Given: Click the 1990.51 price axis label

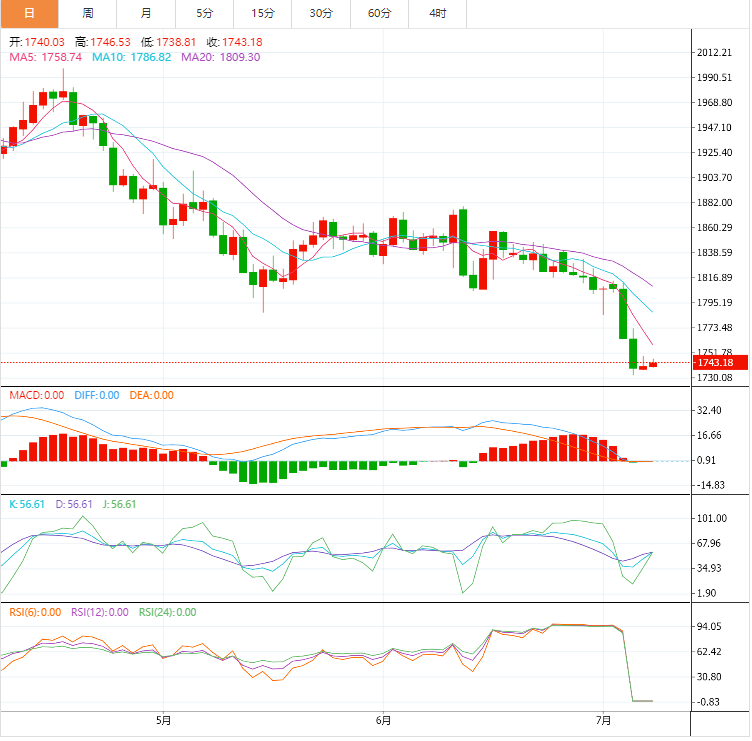Looking at the screenshot, I should point(714,78).
